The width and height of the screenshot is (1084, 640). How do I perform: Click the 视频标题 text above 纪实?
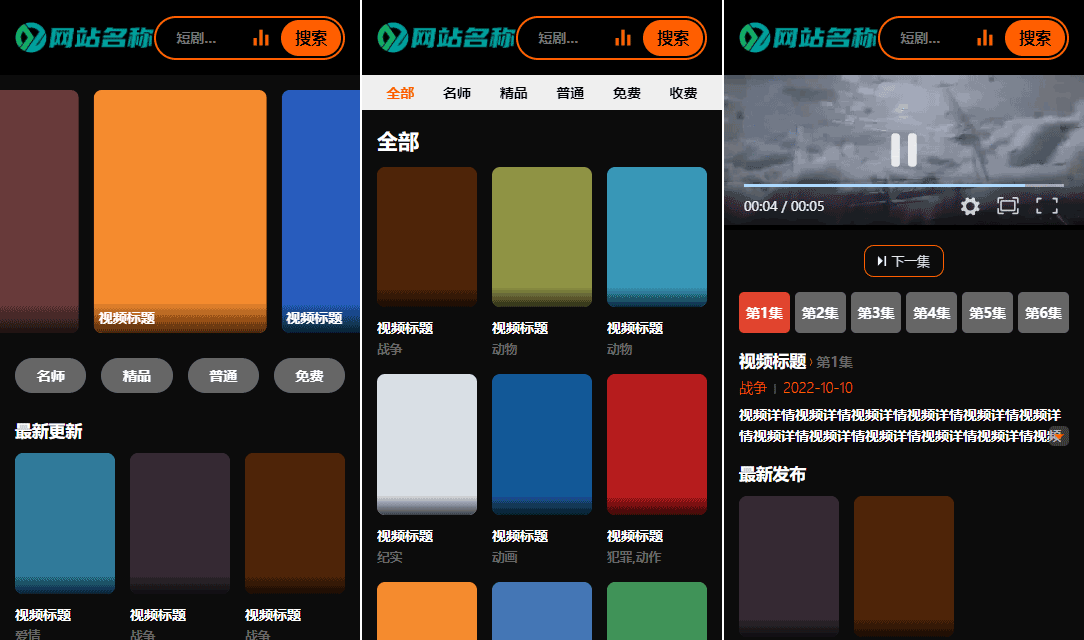(405, 536)
